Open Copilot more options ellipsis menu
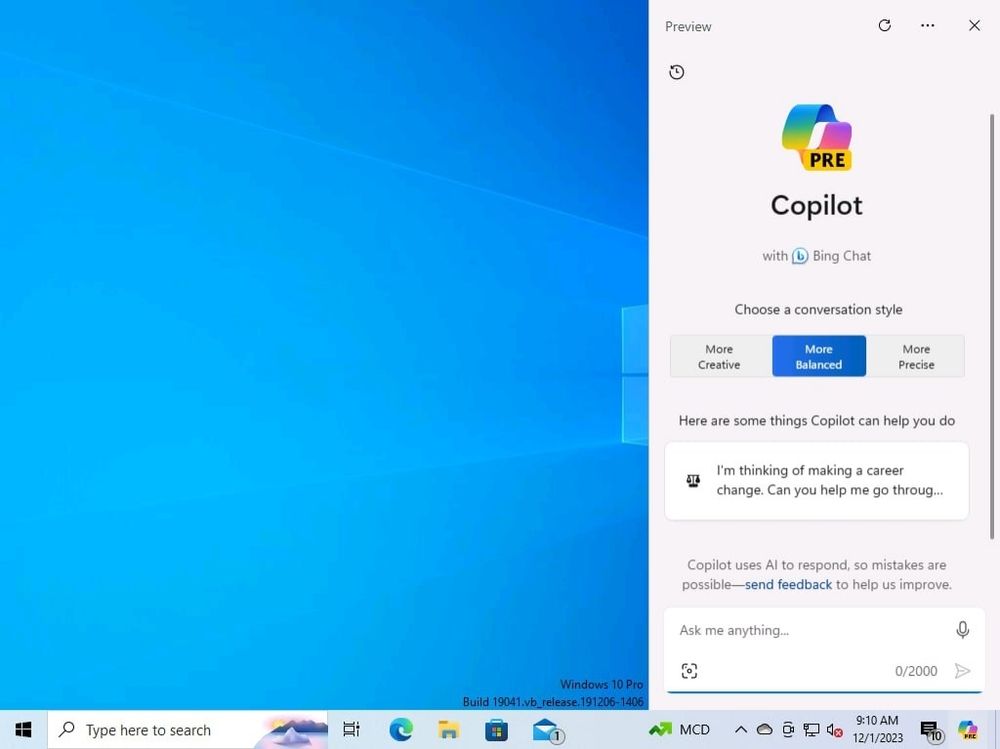 pos(927,26)
